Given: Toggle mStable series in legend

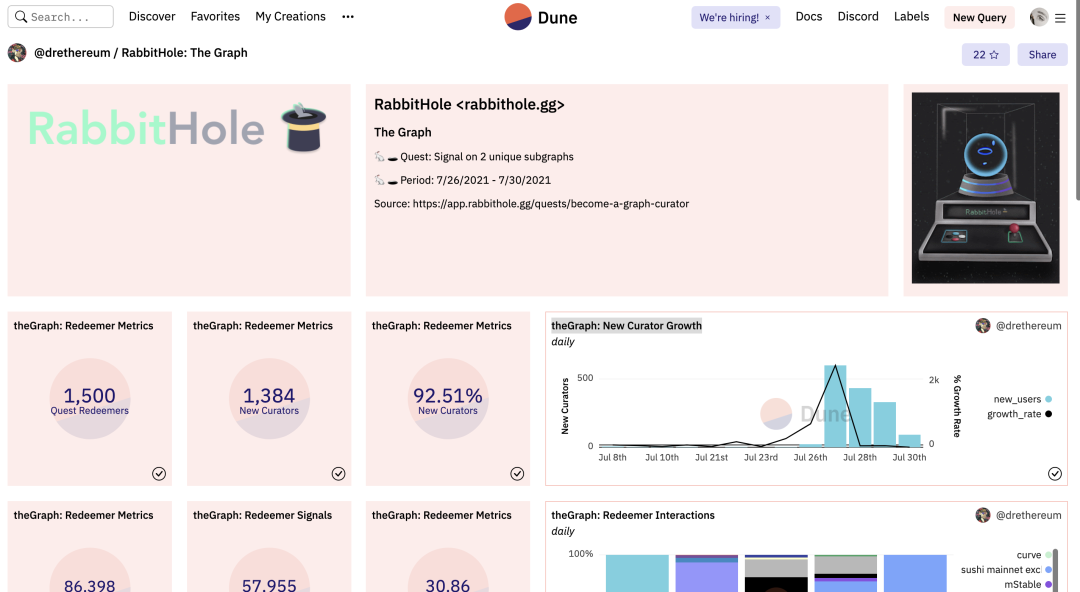Looking at the screenshot, I should coord(1028,584).
